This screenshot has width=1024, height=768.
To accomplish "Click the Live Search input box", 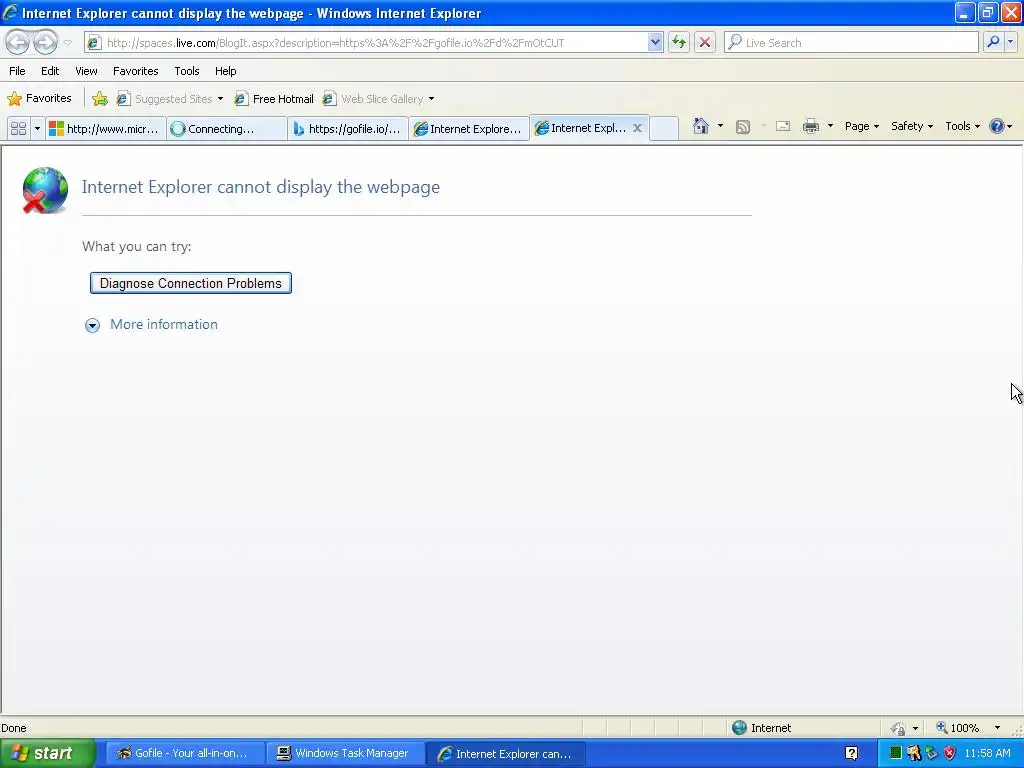I will coord(851,42).
